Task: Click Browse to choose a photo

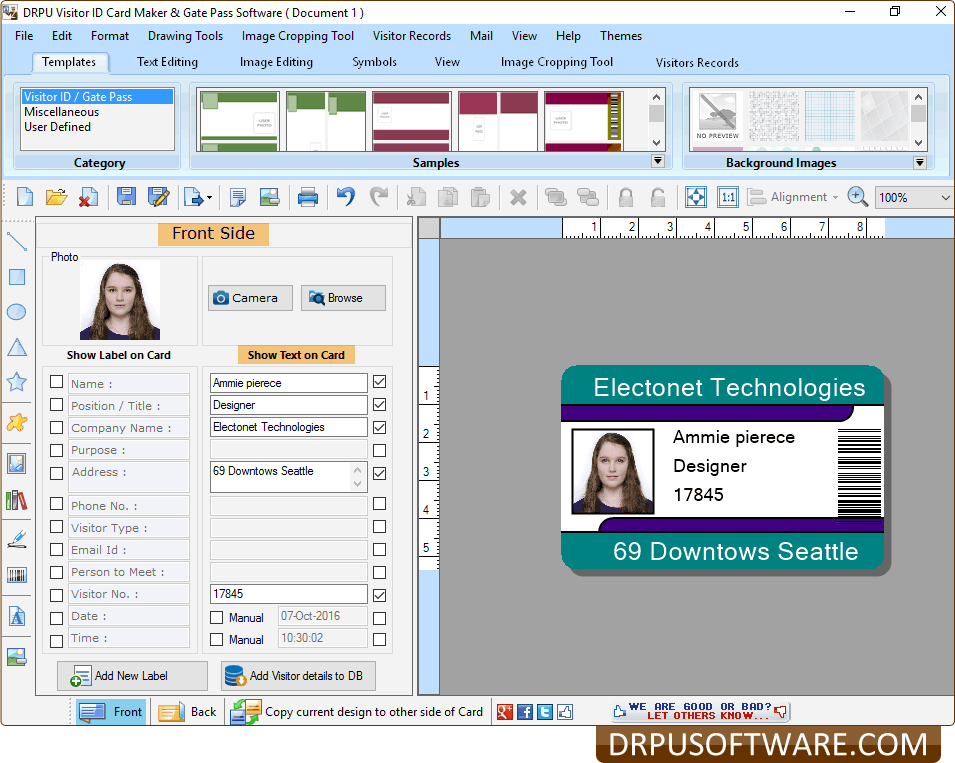Action: point(343,297)
